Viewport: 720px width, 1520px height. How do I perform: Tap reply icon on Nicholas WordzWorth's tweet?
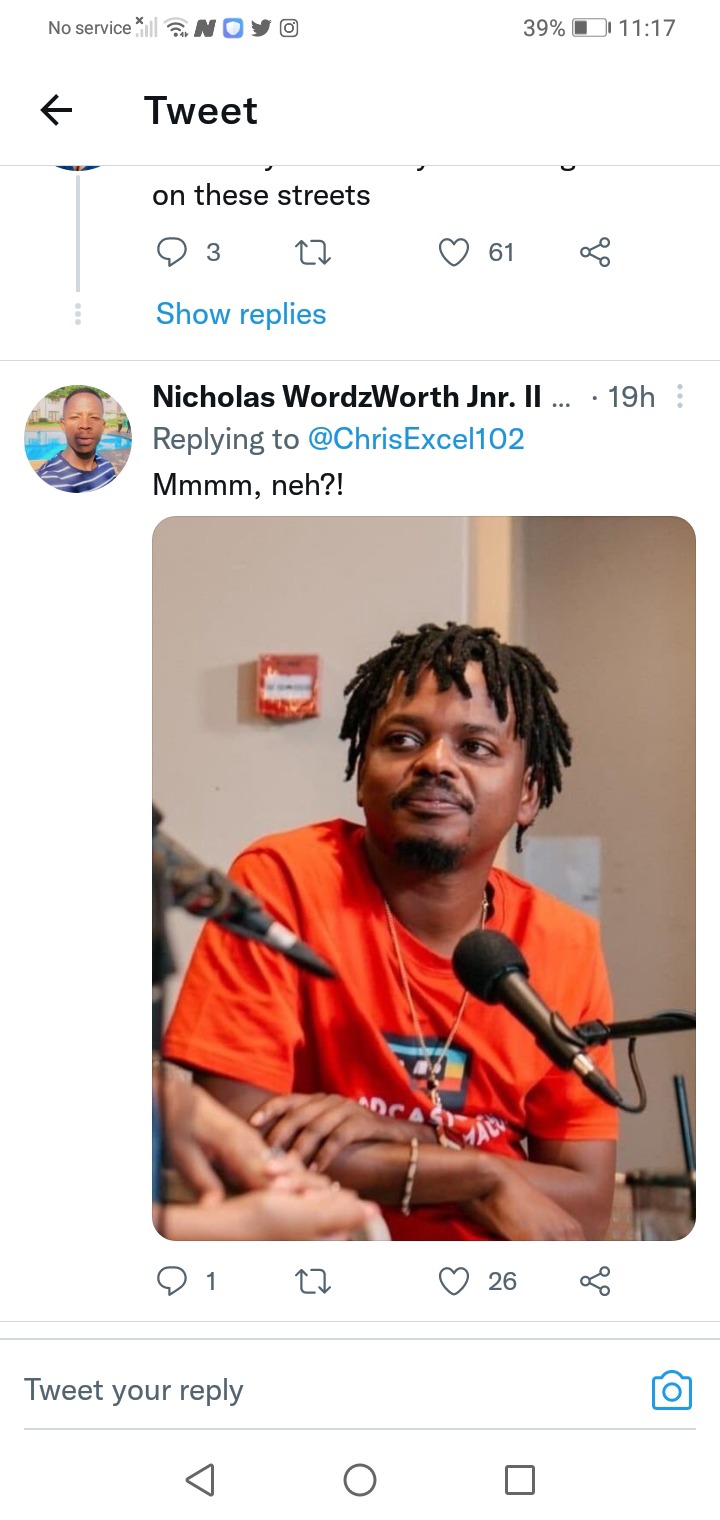click(172, 1281)
